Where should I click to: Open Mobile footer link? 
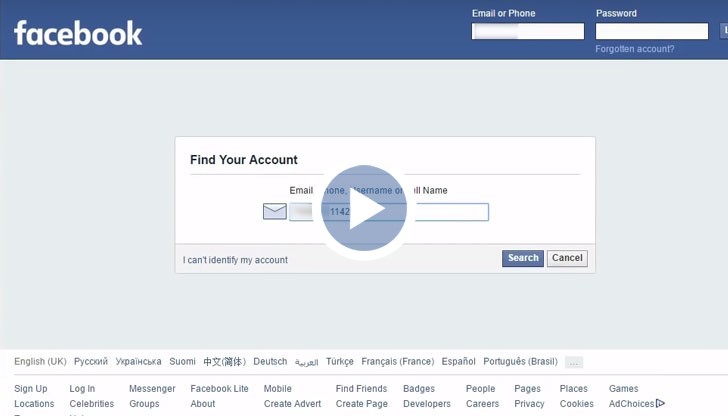278,389
